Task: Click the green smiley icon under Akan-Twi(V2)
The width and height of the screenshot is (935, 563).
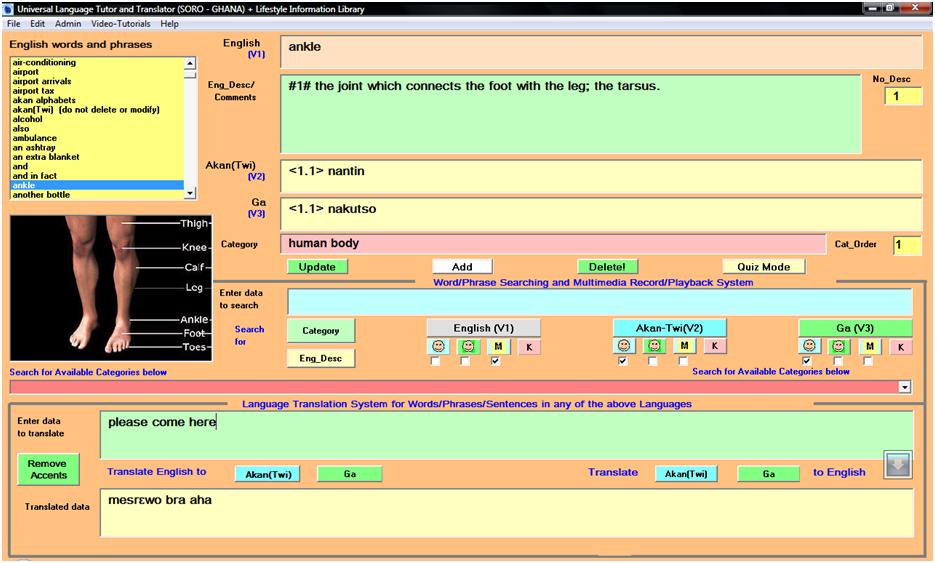Action: tap(653, 346)
